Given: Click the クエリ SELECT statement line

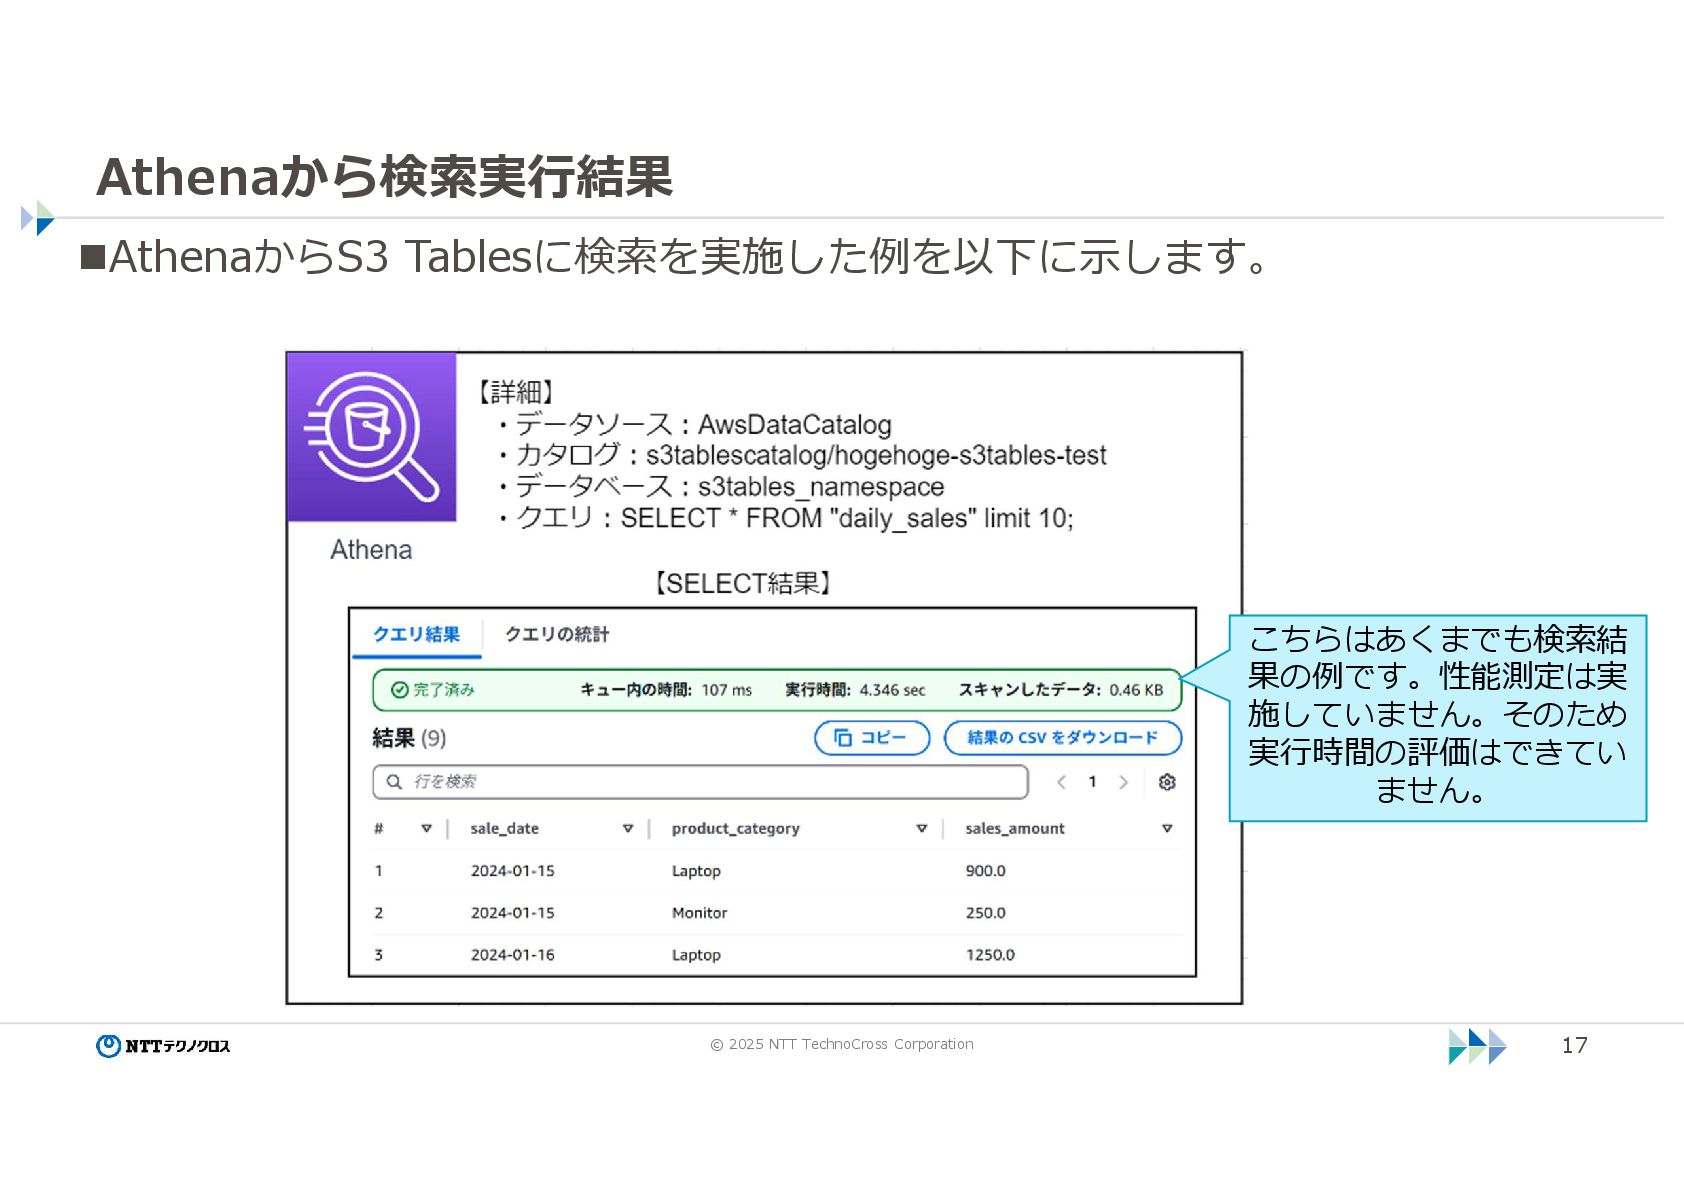Looking at the screenshot, I should 786,518.
